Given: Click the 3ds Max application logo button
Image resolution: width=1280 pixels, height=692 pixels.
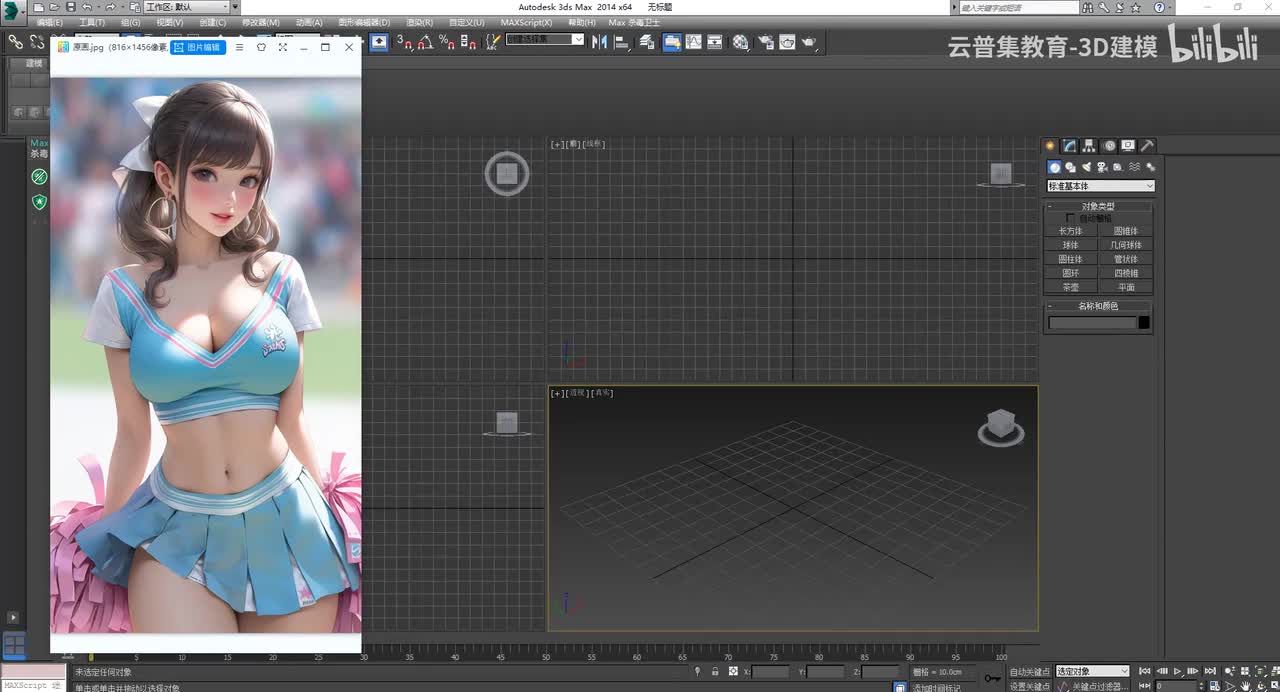Looking at the screenshot, I should coord(13,11).
